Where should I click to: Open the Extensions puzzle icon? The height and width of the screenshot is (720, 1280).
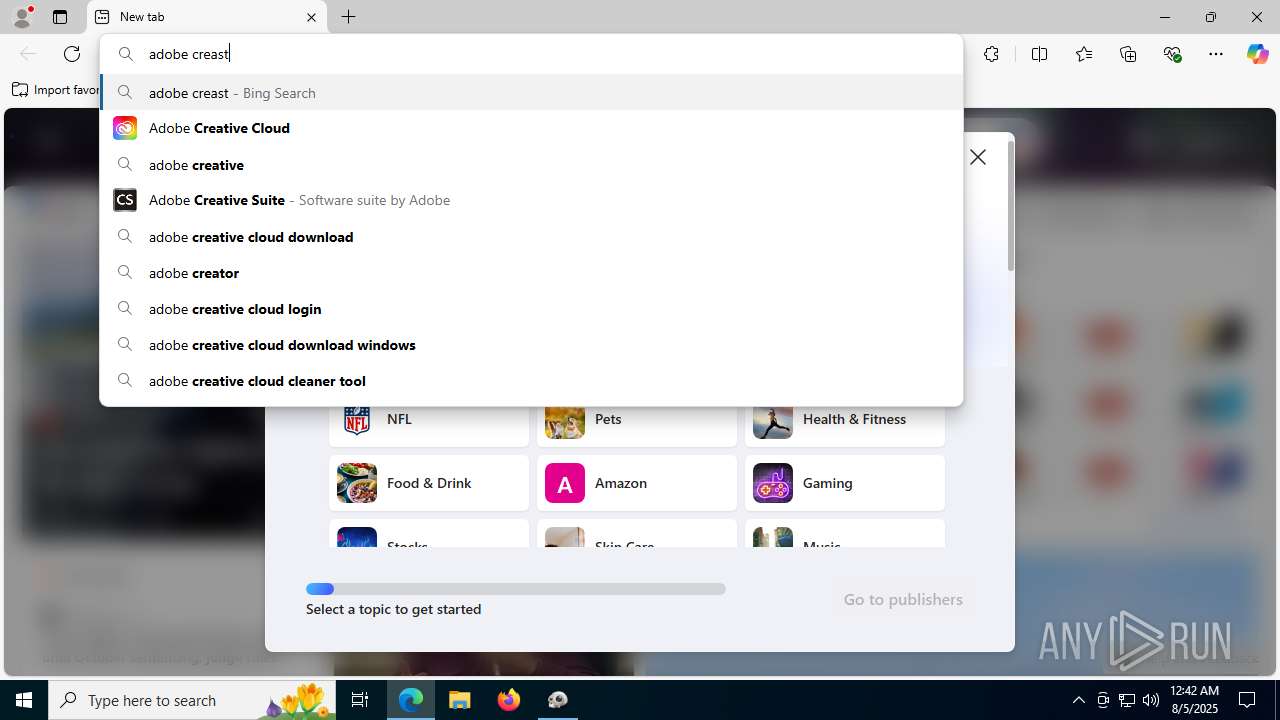[991, 54]
